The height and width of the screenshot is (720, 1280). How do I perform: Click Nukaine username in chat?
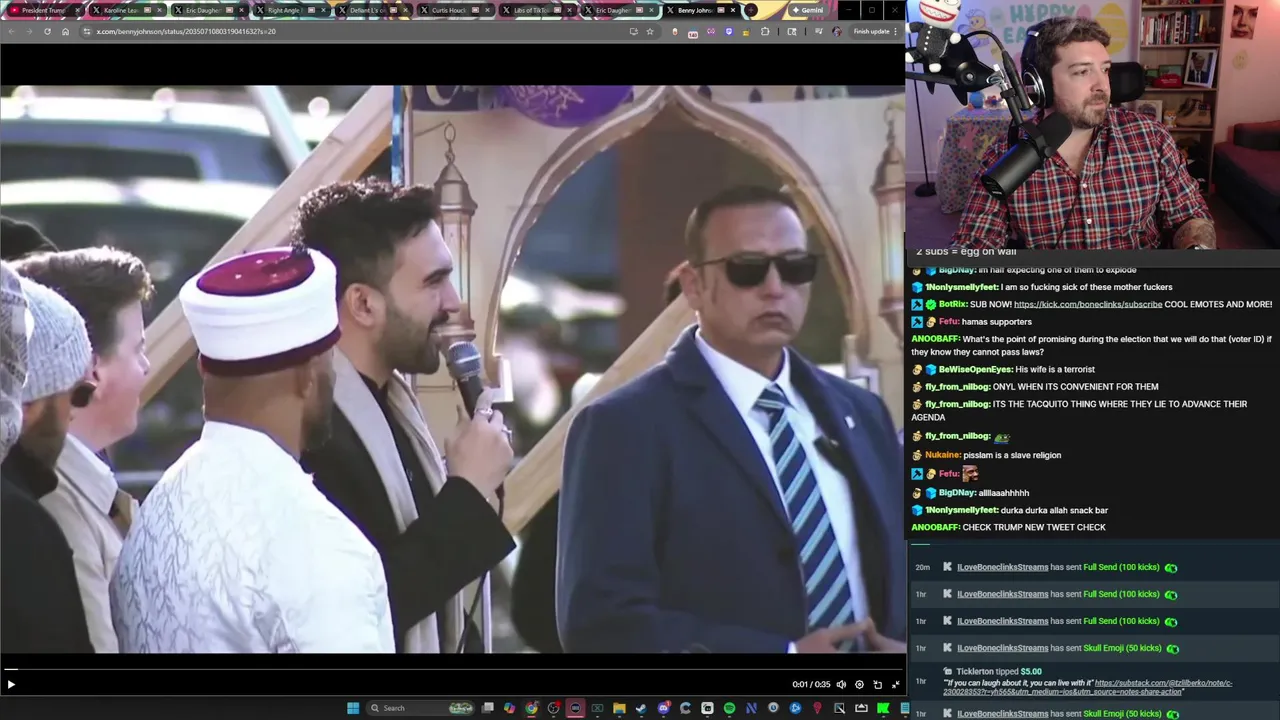click(942, 455)
